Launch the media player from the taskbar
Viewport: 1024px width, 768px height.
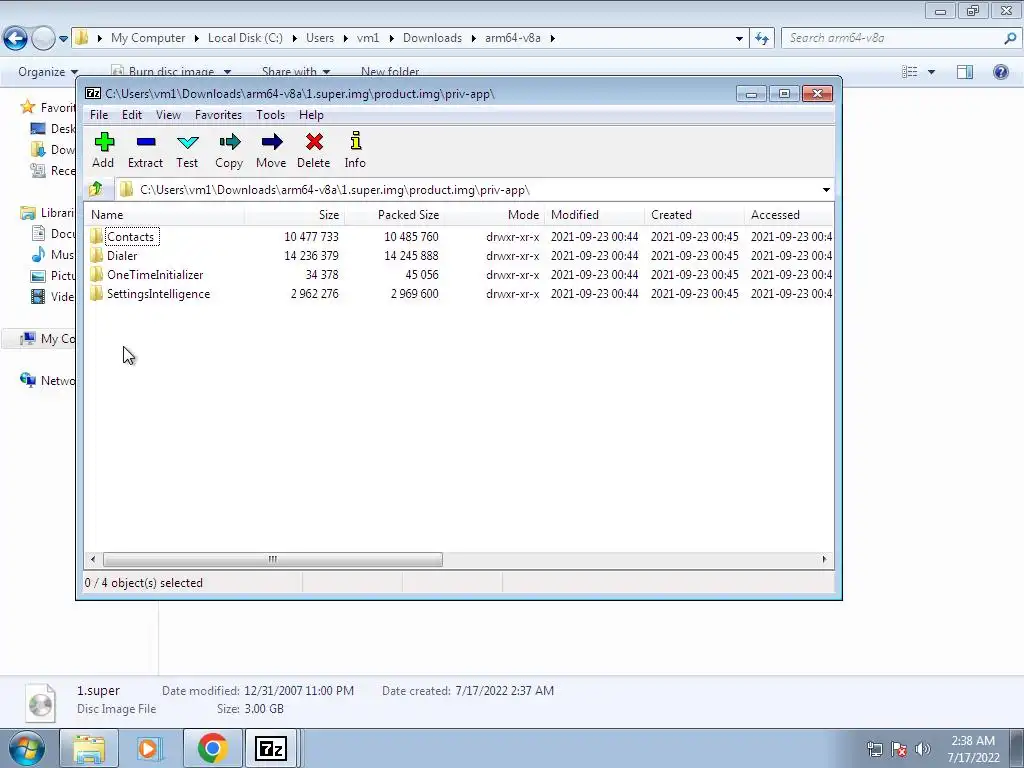click(149, 748)
